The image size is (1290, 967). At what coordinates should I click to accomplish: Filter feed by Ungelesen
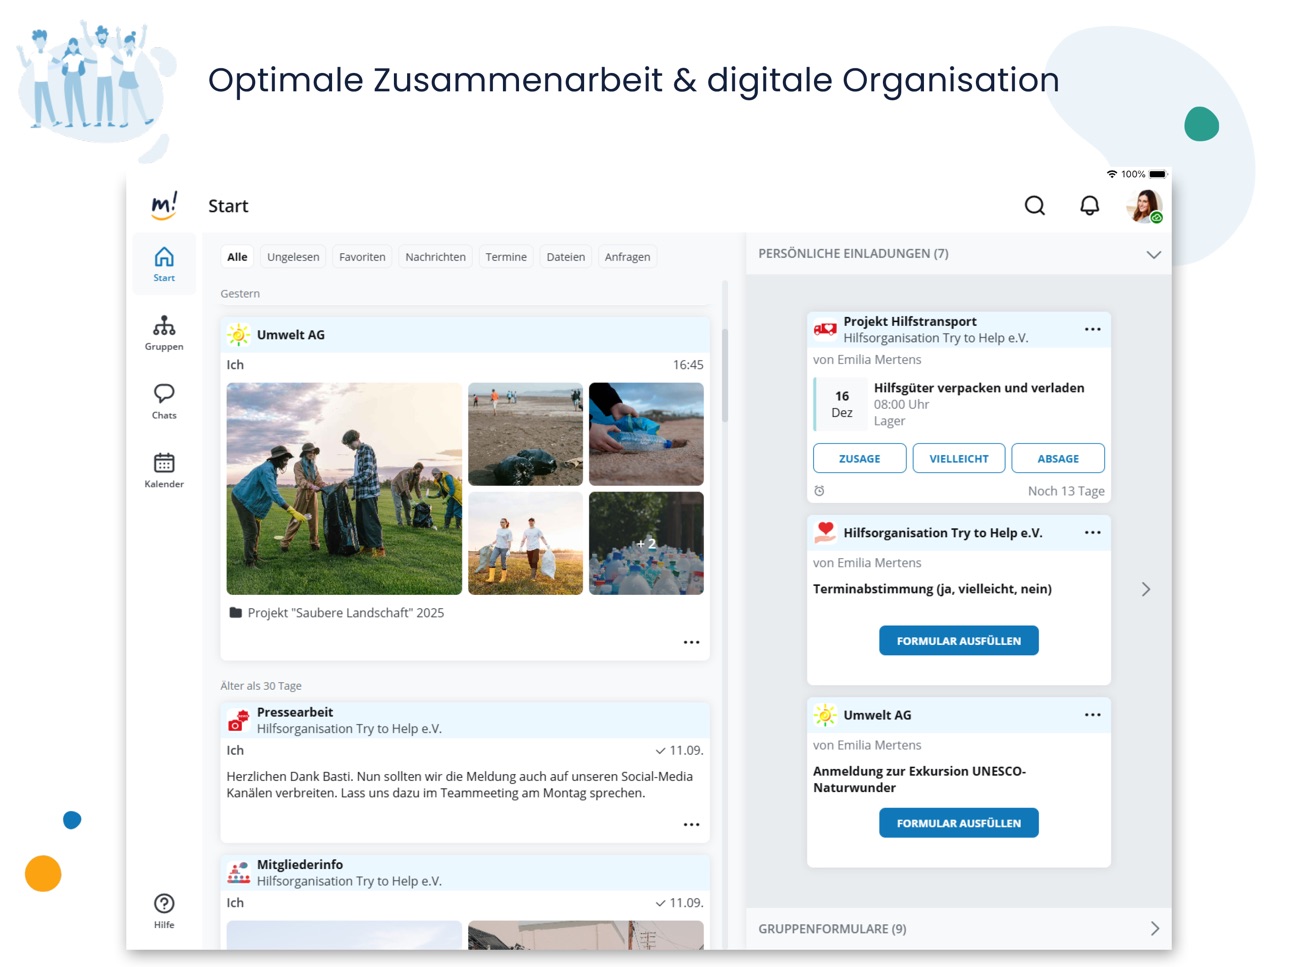[x=293, y=257]
